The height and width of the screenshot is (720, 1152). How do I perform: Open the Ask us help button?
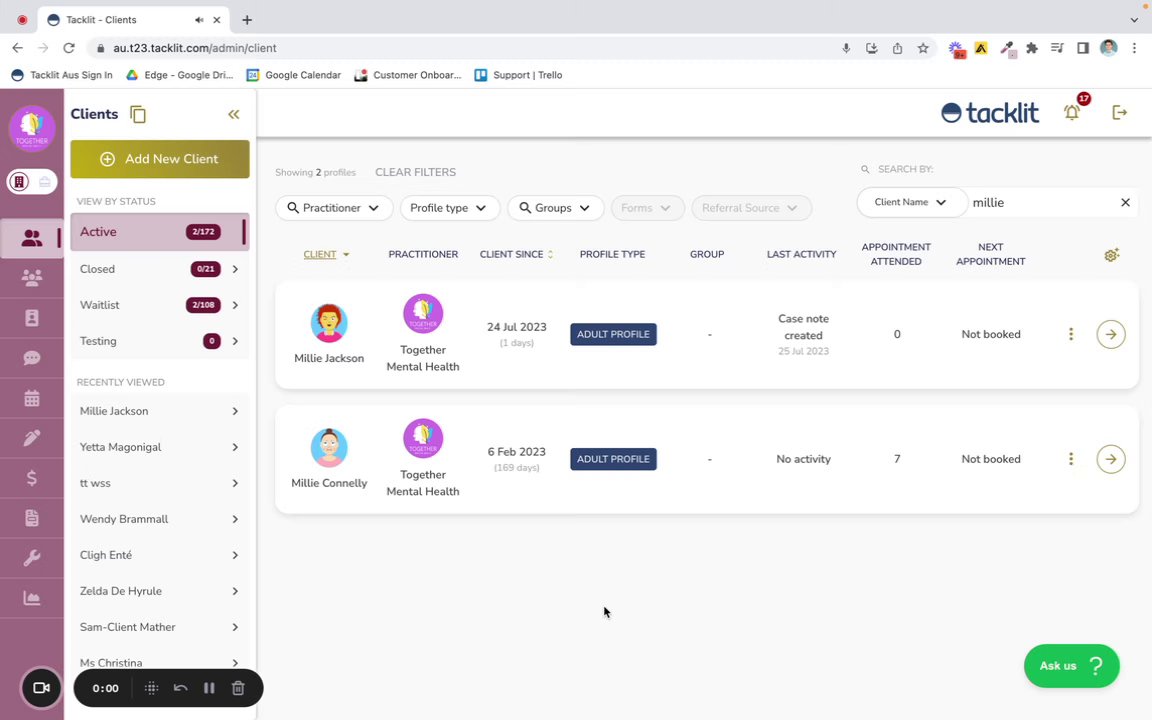tap(1071, 666)
